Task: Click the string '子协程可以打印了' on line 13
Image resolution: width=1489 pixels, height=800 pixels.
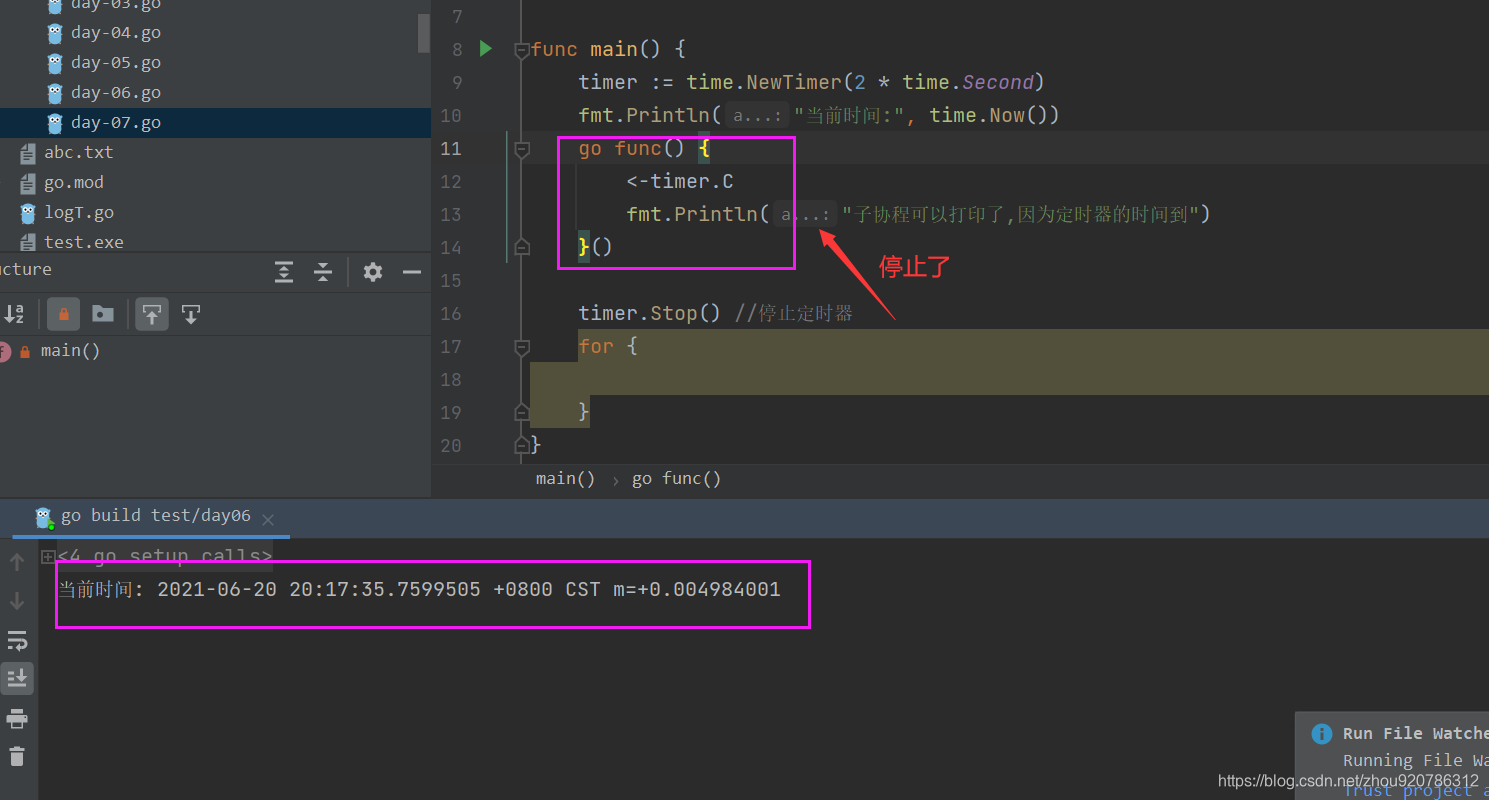Action: click(931, 215)
